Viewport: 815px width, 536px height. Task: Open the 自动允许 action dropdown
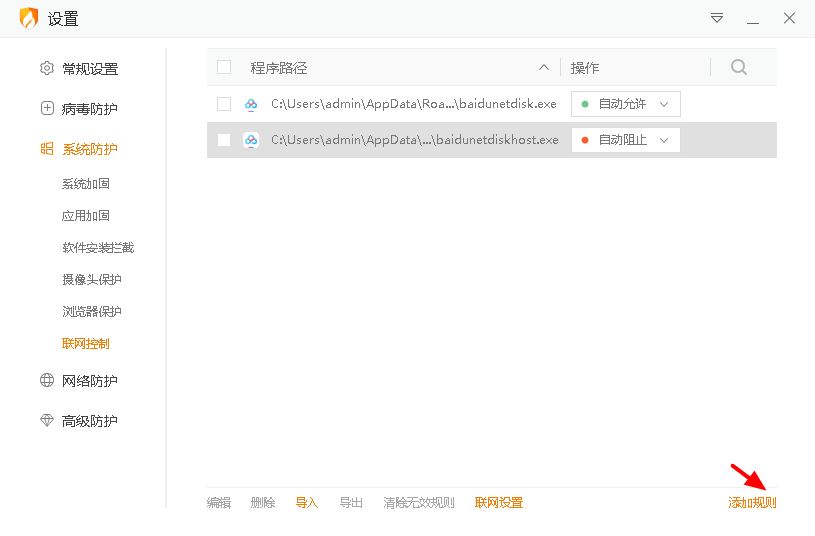625,104
